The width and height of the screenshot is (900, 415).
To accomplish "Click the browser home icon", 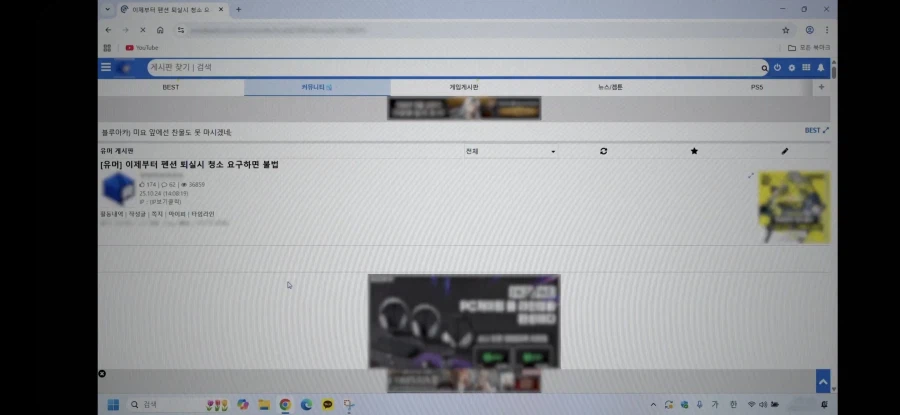I will [x=160, y=30].
